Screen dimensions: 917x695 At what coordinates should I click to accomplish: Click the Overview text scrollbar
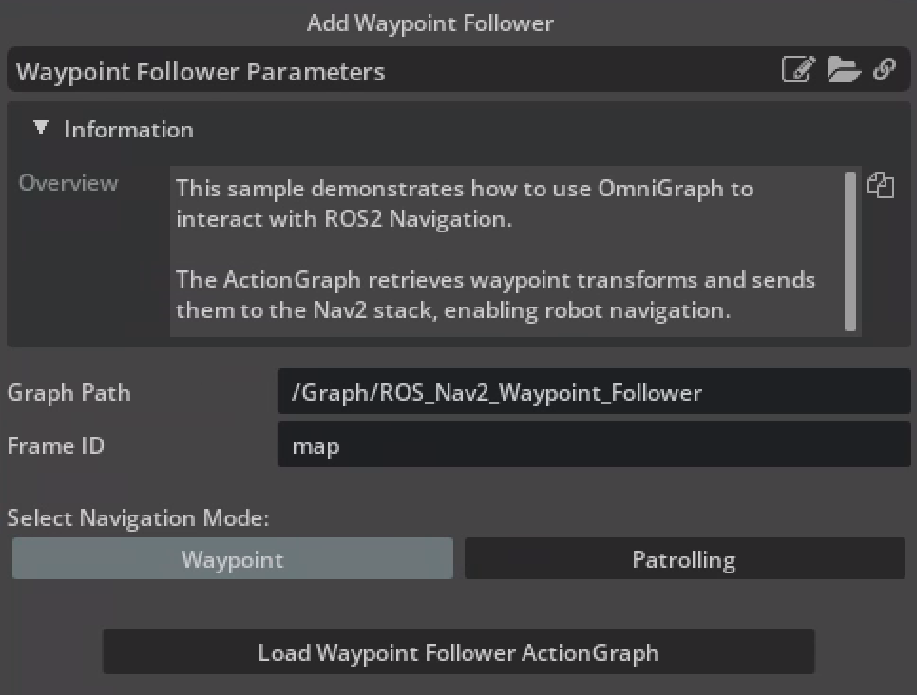coord(850,250)
